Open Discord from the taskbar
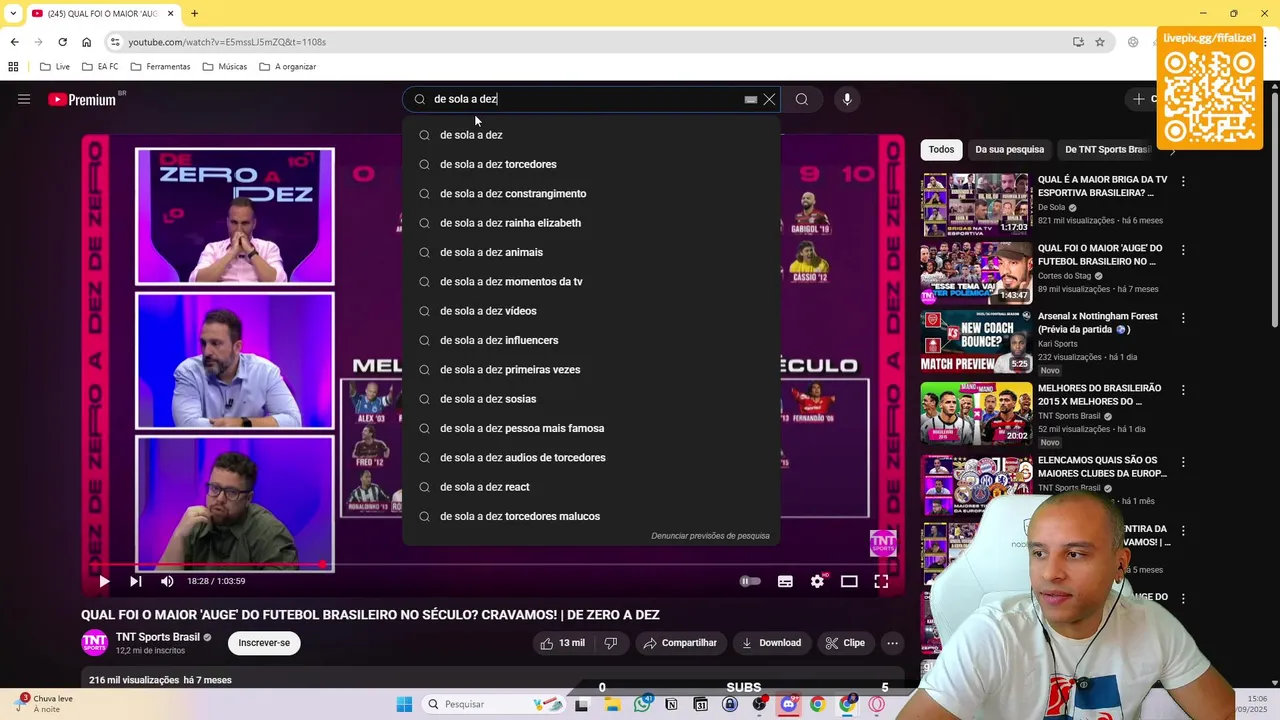 [788, 704]
